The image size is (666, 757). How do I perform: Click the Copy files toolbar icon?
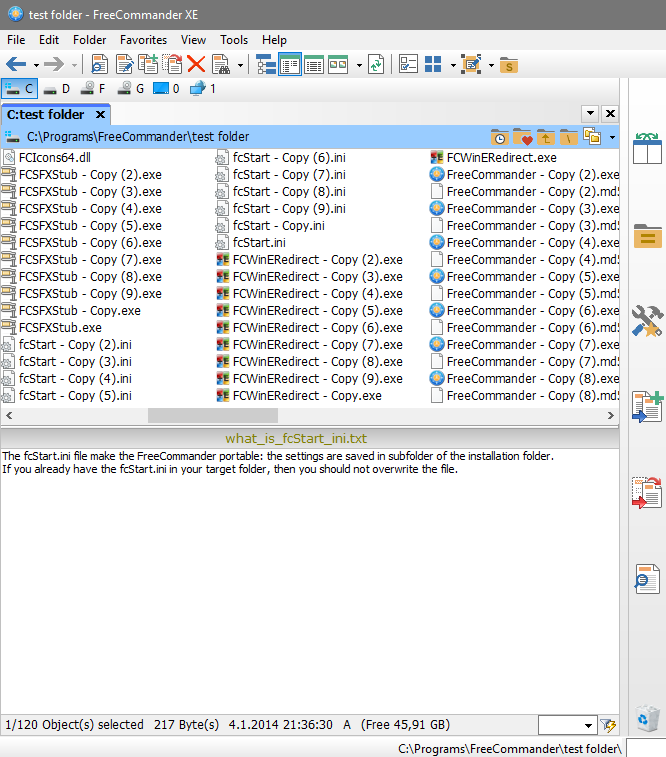point(148,64)
